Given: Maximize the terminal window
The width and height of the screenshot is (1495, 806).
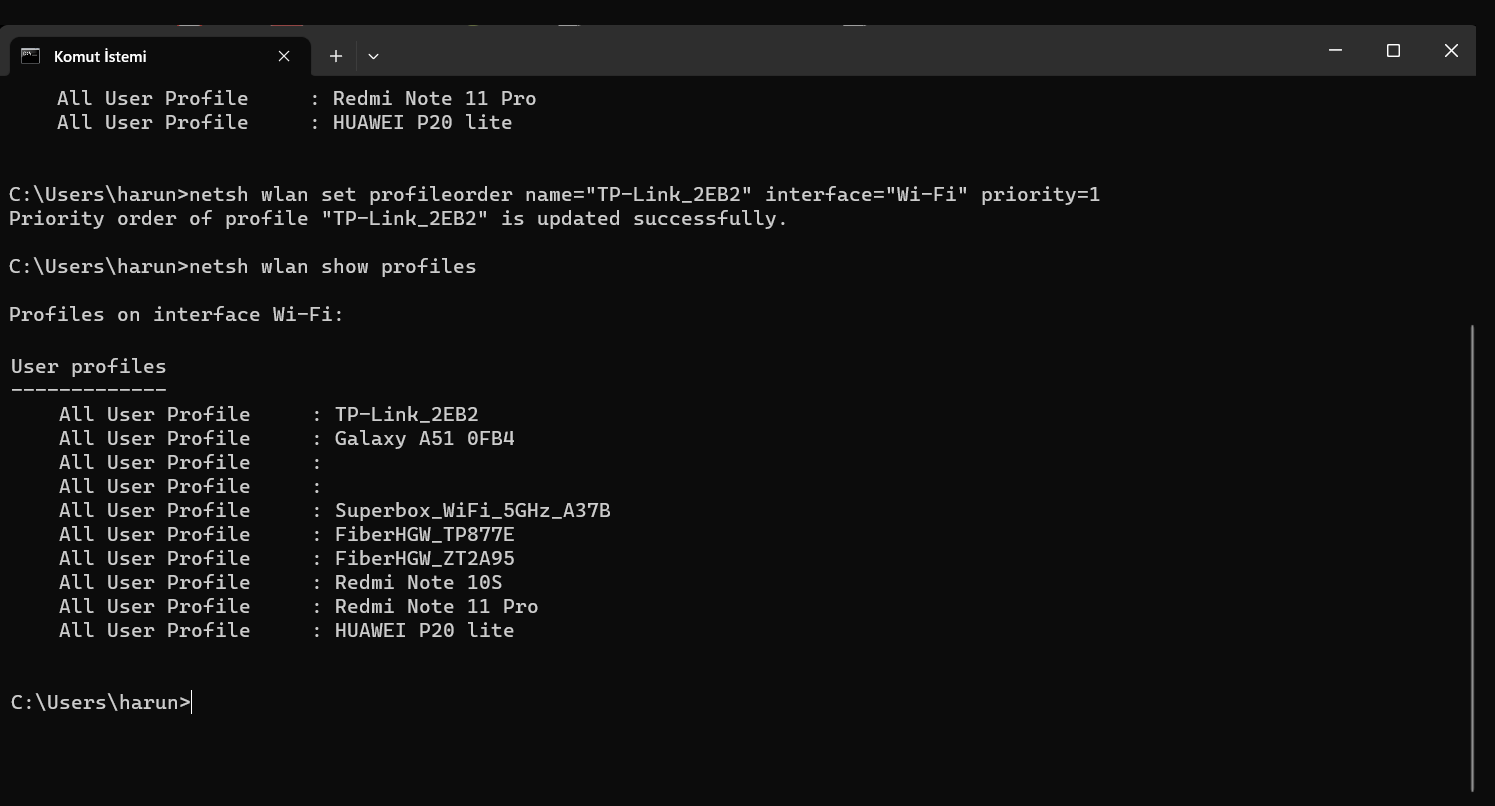Looking at the screenshot, I should click(x=1393, y=51).
